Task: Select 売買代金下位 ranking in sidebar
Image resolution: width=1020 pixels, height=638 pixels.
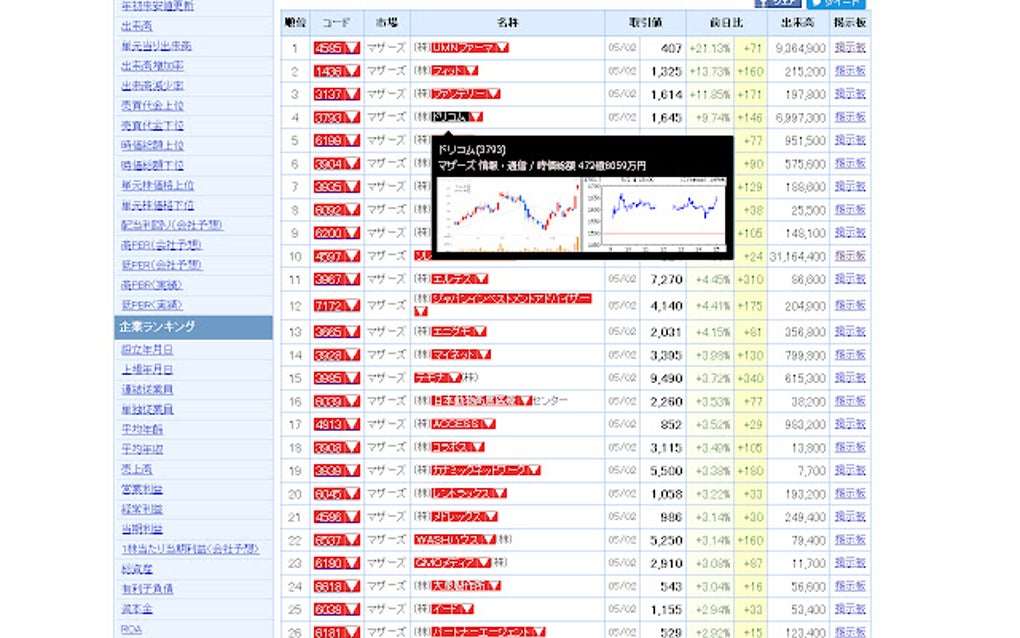Action: tap(152, 126)
